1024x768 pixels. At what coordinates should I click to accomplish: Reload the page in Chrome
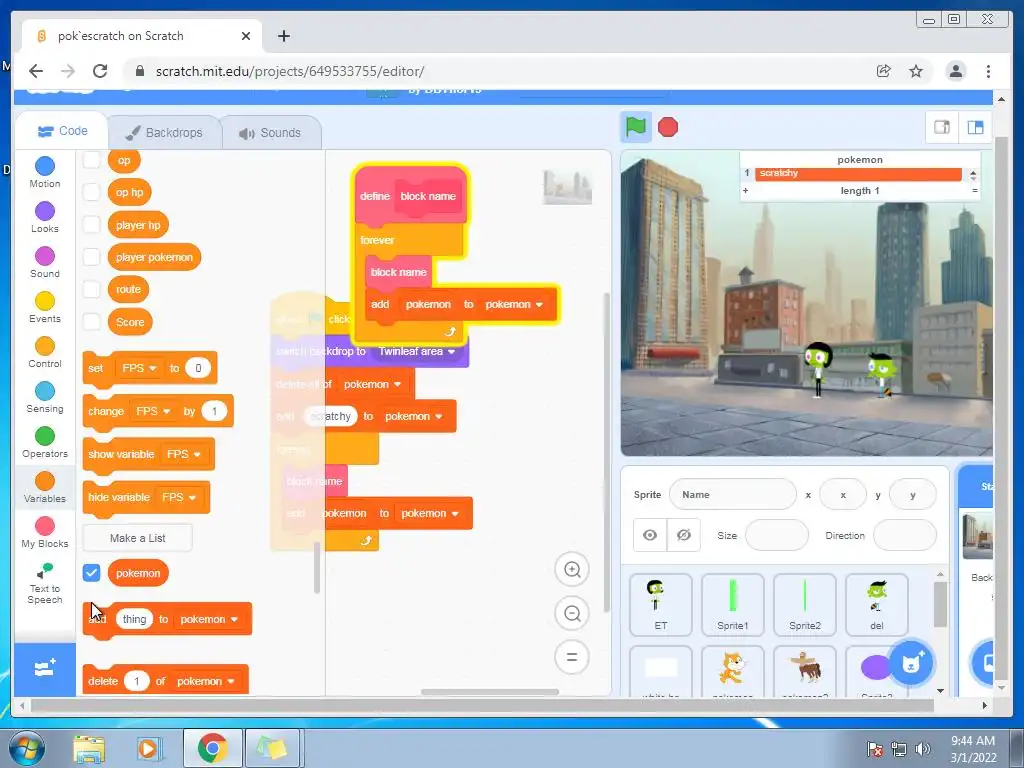click(x=100, y=71)
